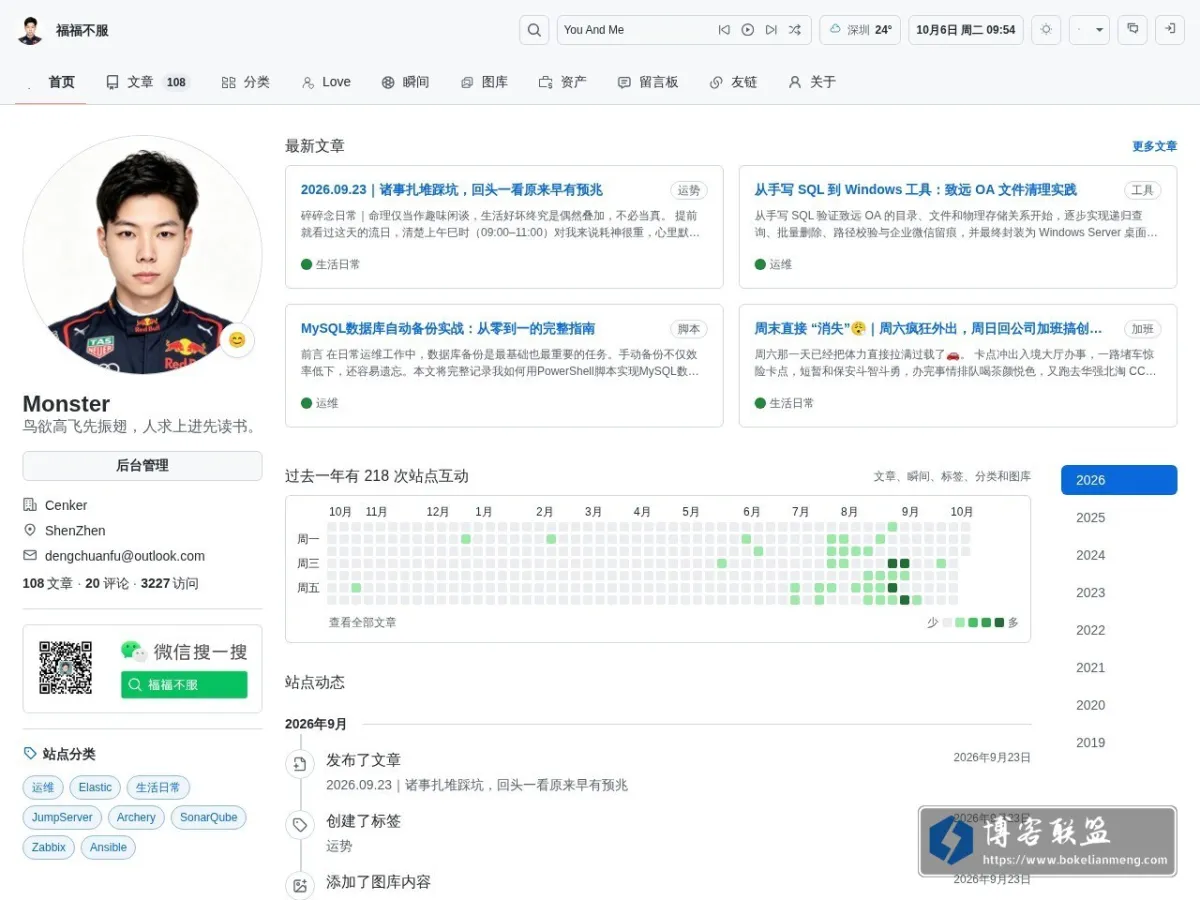Toggle shuffle mode in music player
This screenshot has height=900, width=1200.
pos(794,30)
